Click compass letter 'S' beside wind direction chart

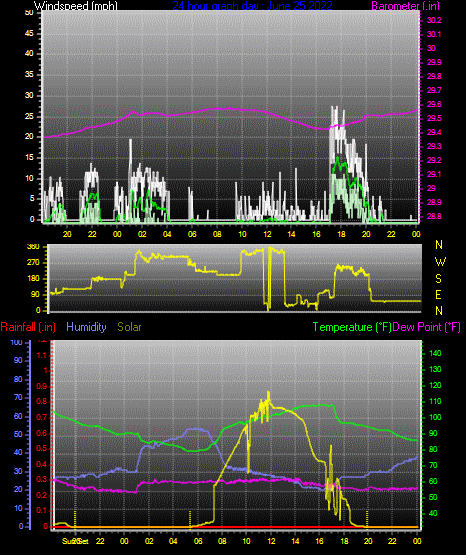(x=438, y=279)
